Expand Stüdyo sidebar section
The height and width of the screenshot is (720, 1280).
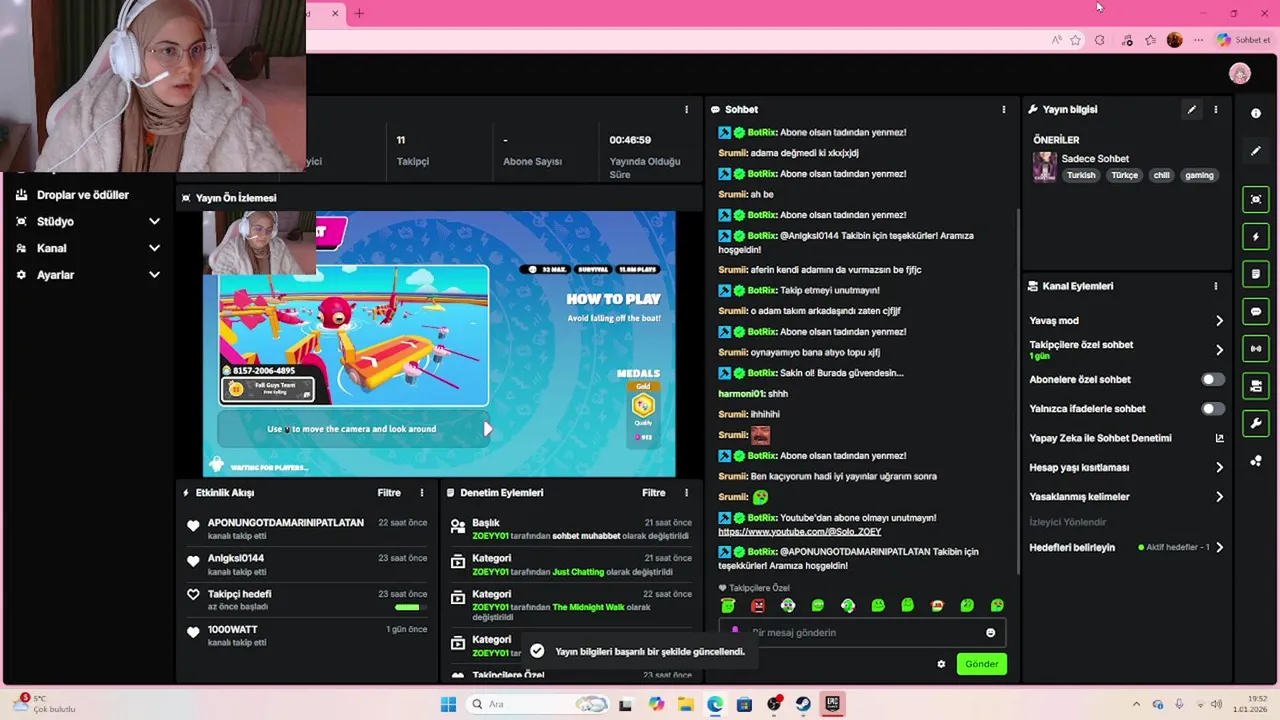tap(154, 222)
